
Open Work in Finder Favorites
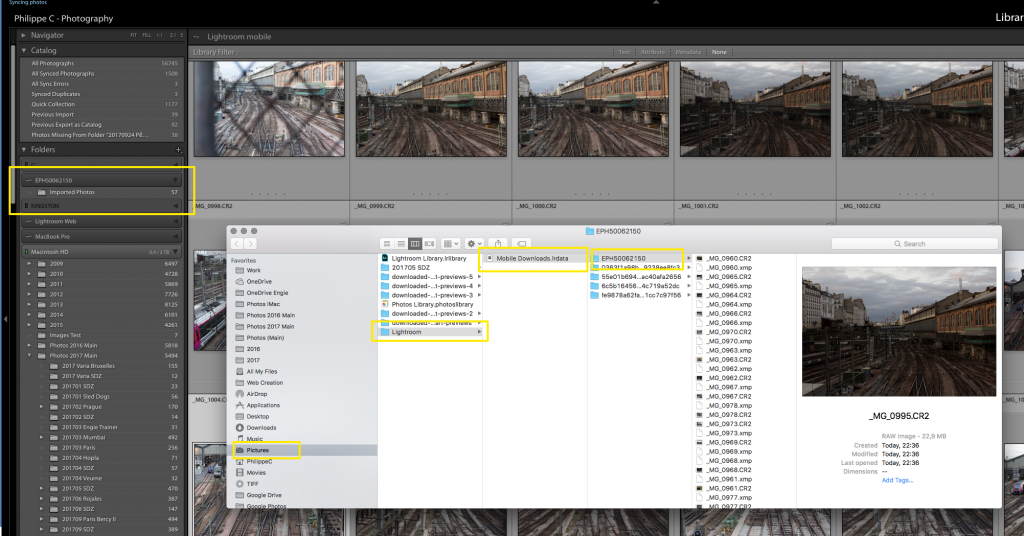pyautogui.click(x=253, y=270)
